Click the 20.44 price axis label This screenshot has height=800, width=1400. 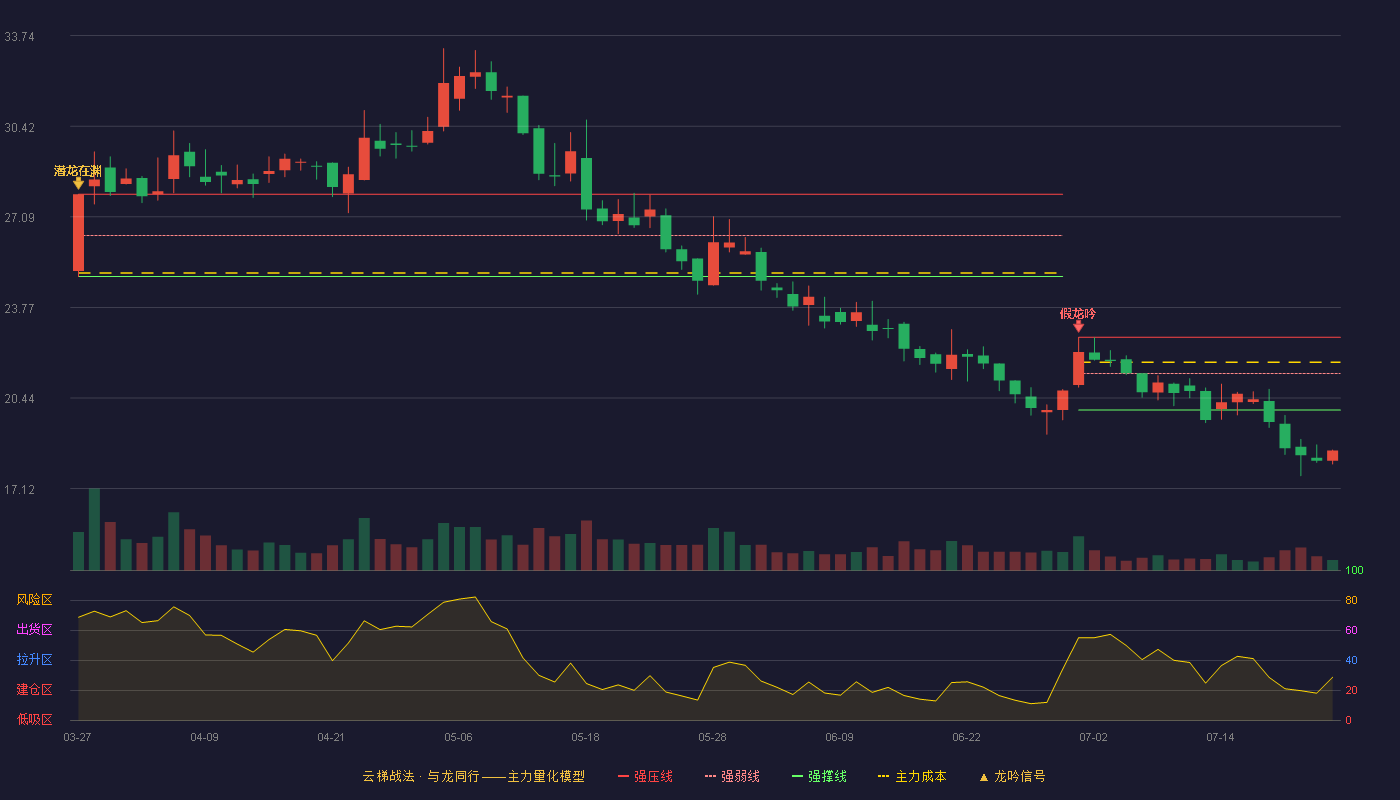[19, 399]
